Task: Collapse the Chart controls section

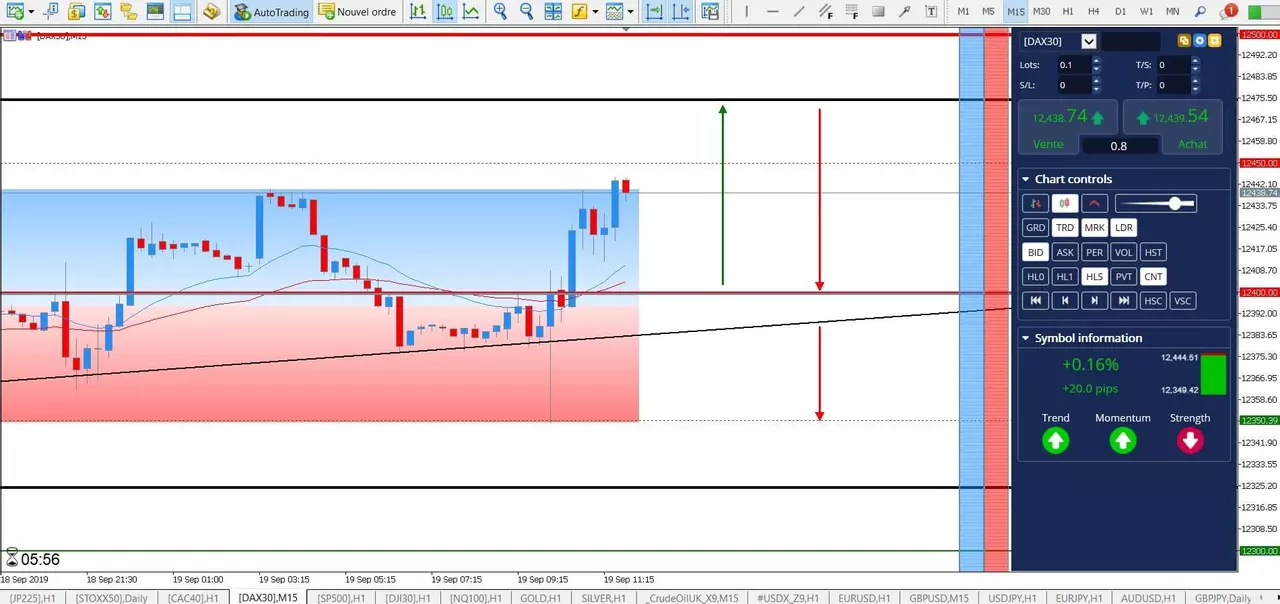Action: pos(1025,179)
